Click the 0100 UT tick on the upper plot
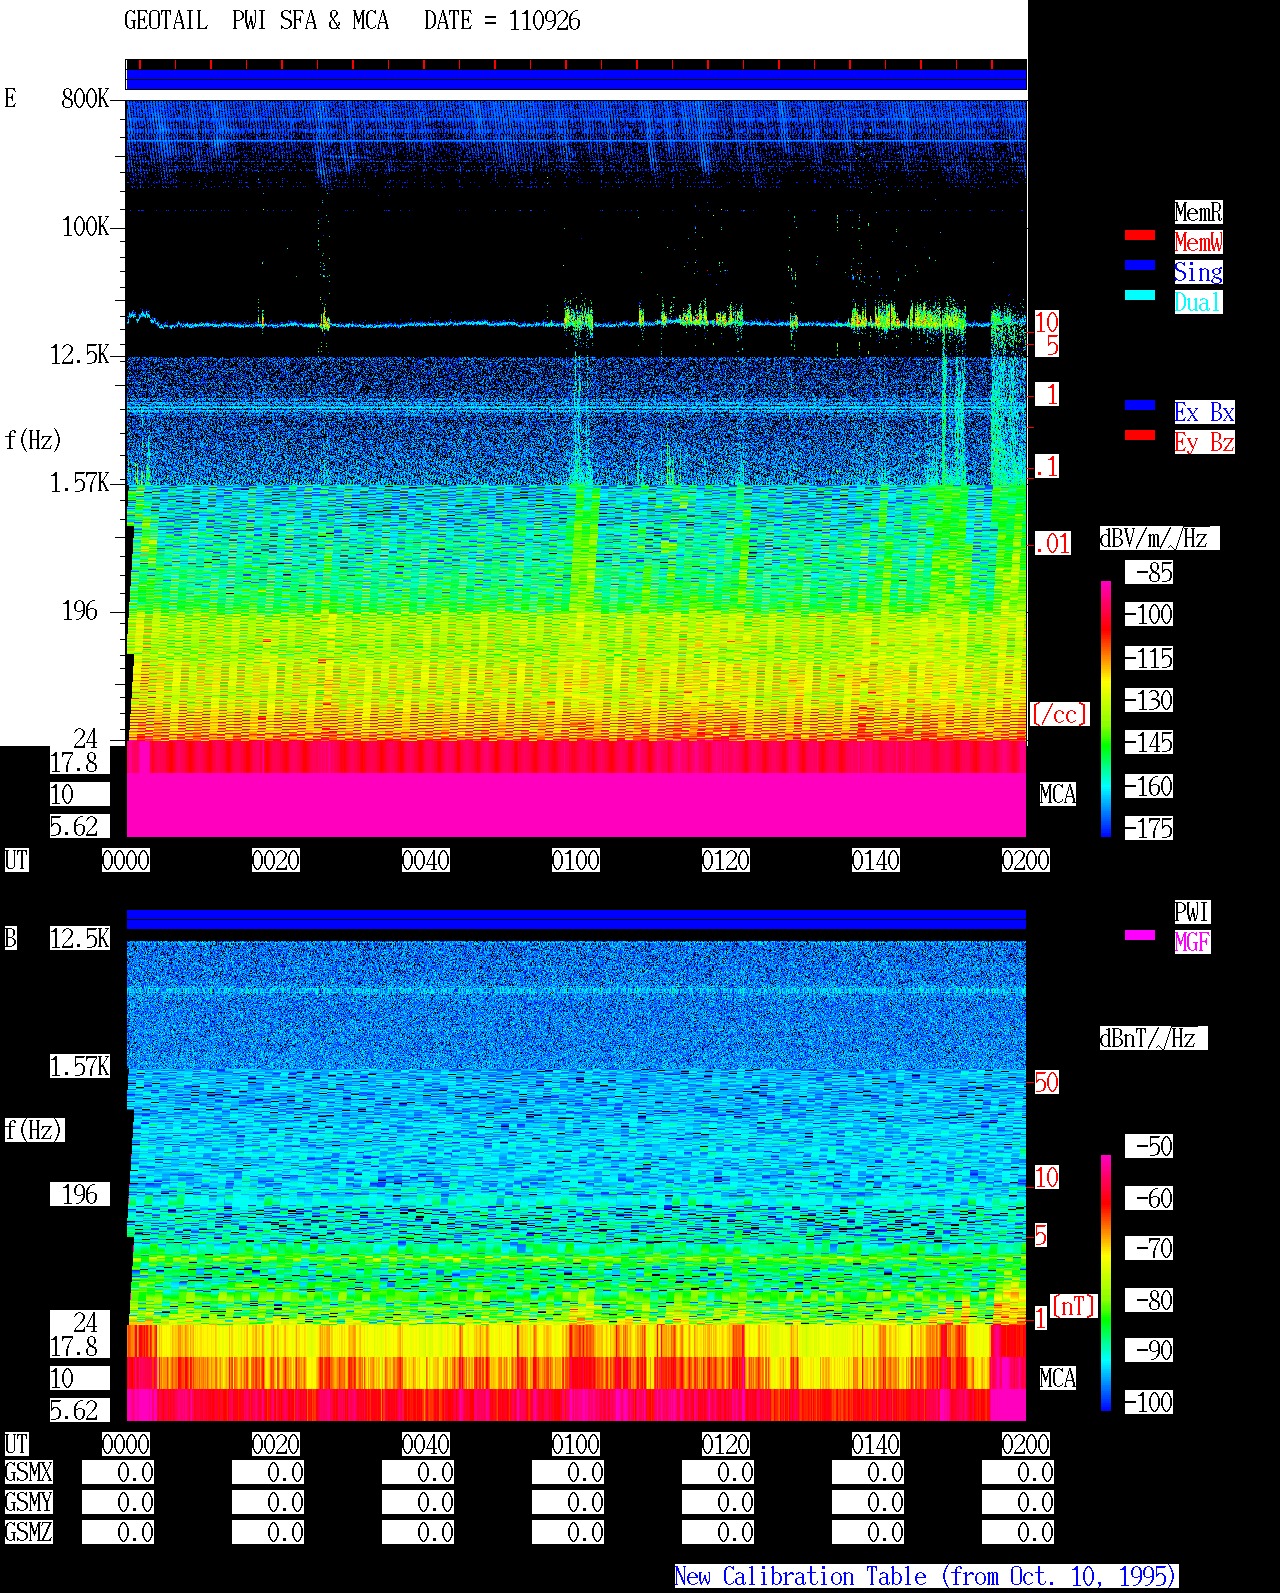The image size is (1280, 1593). (x=576, y=860)
